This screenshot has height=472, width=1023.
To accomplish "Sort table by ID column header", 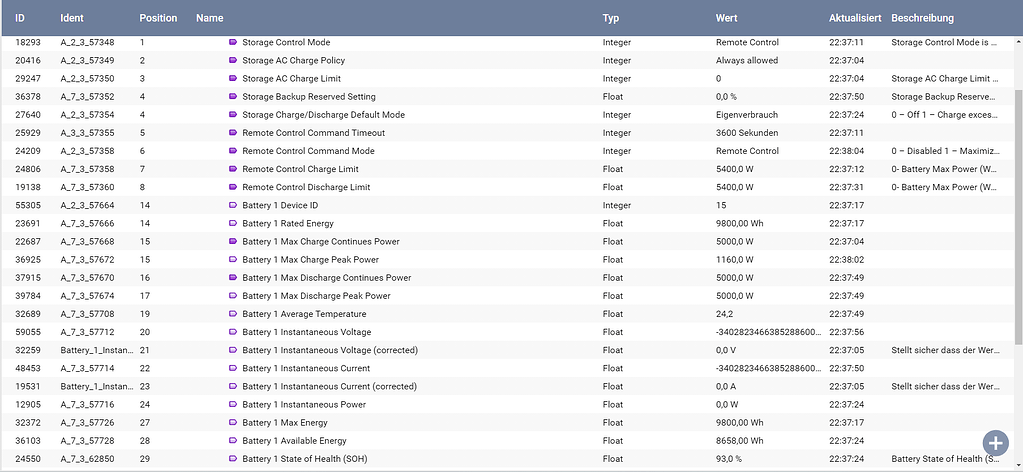I will click(20, 18).
